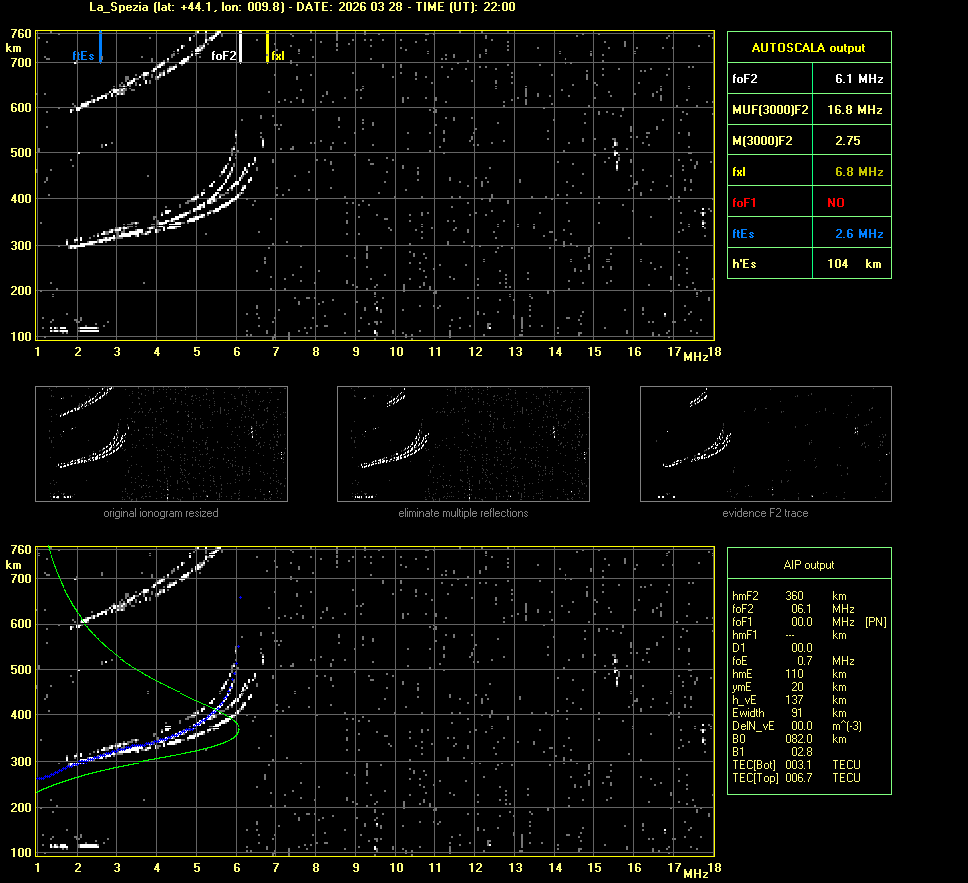Select the blue ftEs 2.6 MHz value
Screen dimensions: 968x883
(x=849, y=233)
